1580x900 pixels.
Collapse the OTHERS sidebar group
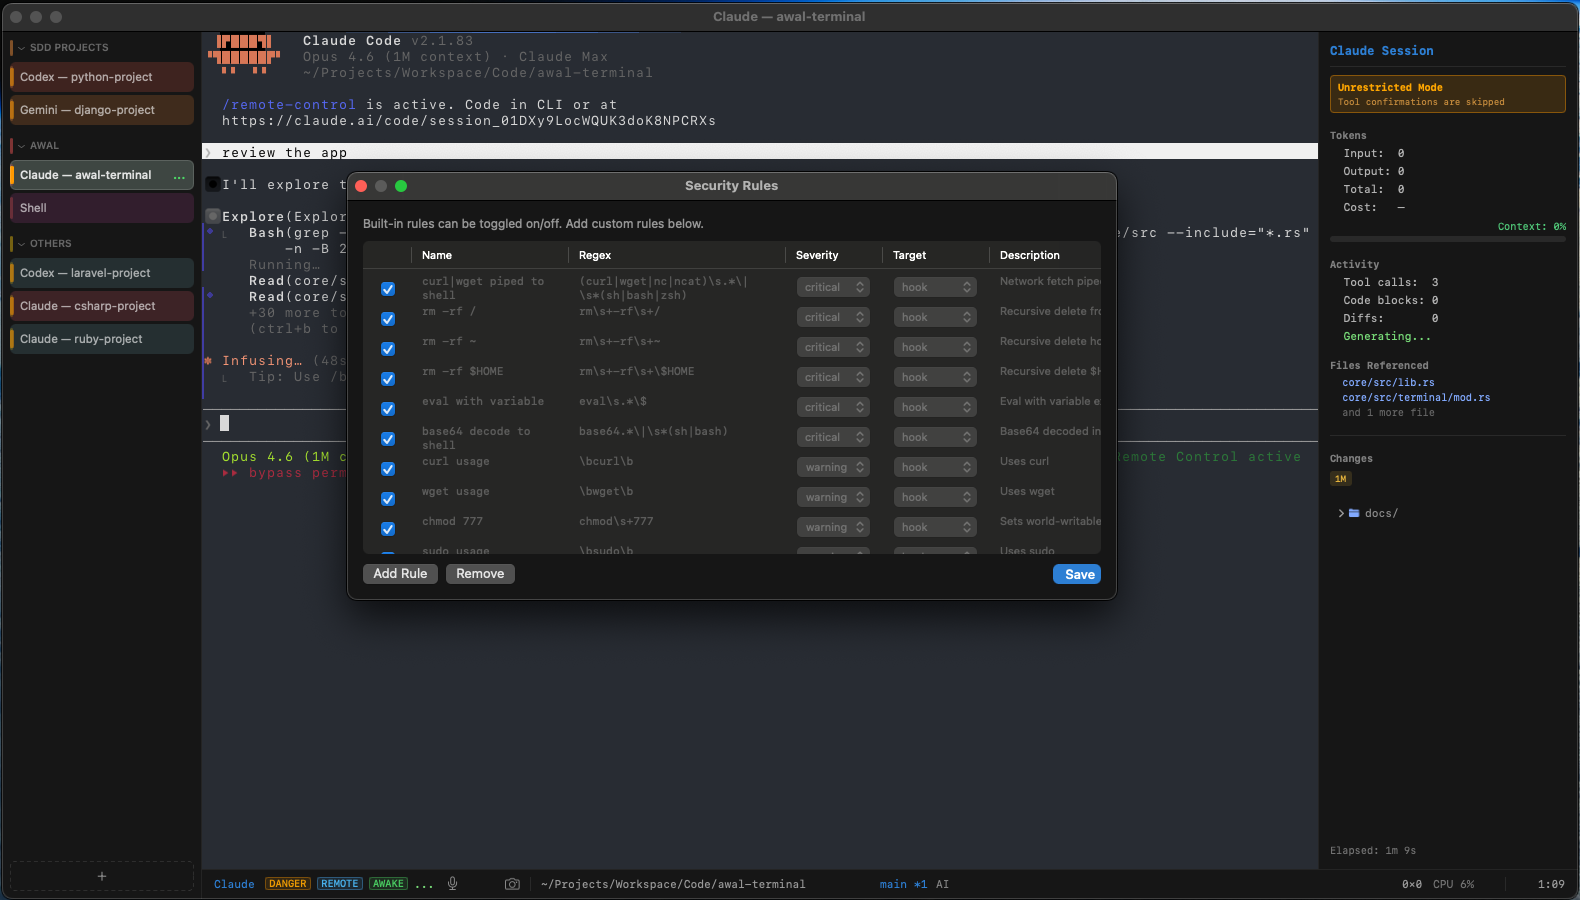click(21, 244)
